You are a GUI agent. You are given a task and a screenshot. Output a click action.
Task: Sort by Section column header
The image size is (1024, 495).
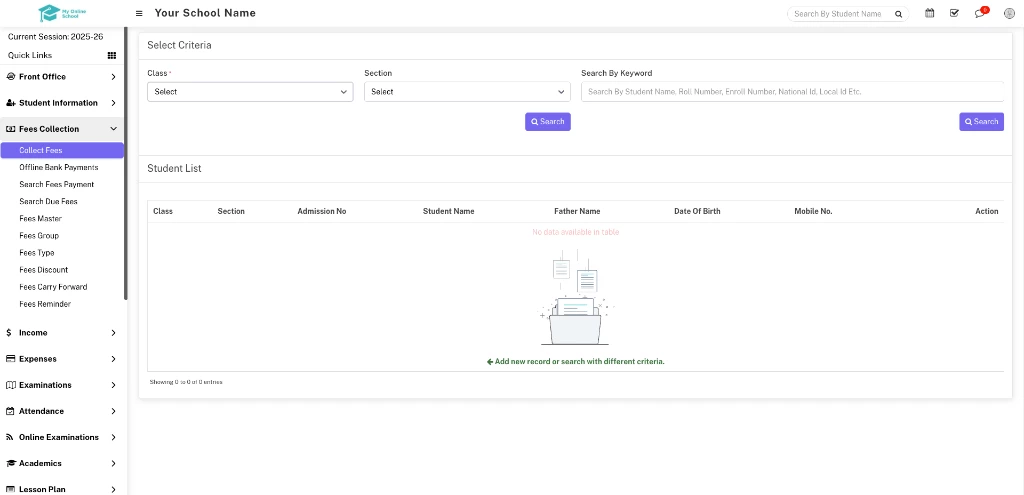coord(231,211)
